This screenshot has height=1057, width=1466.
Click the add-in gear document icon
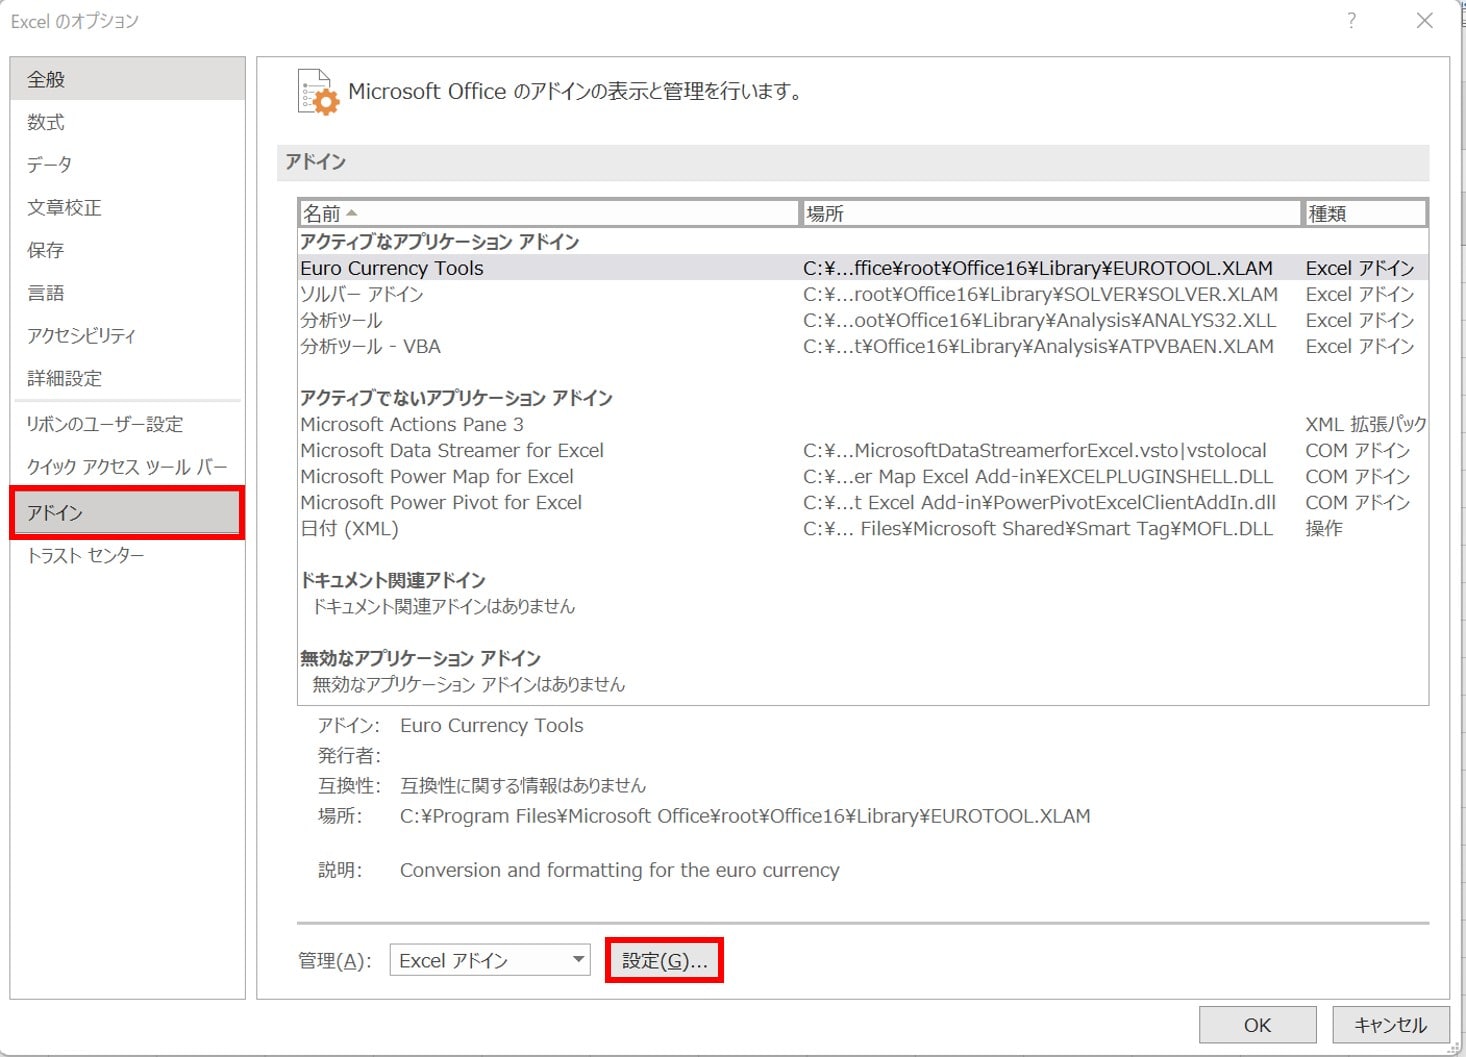click(318, 92)
